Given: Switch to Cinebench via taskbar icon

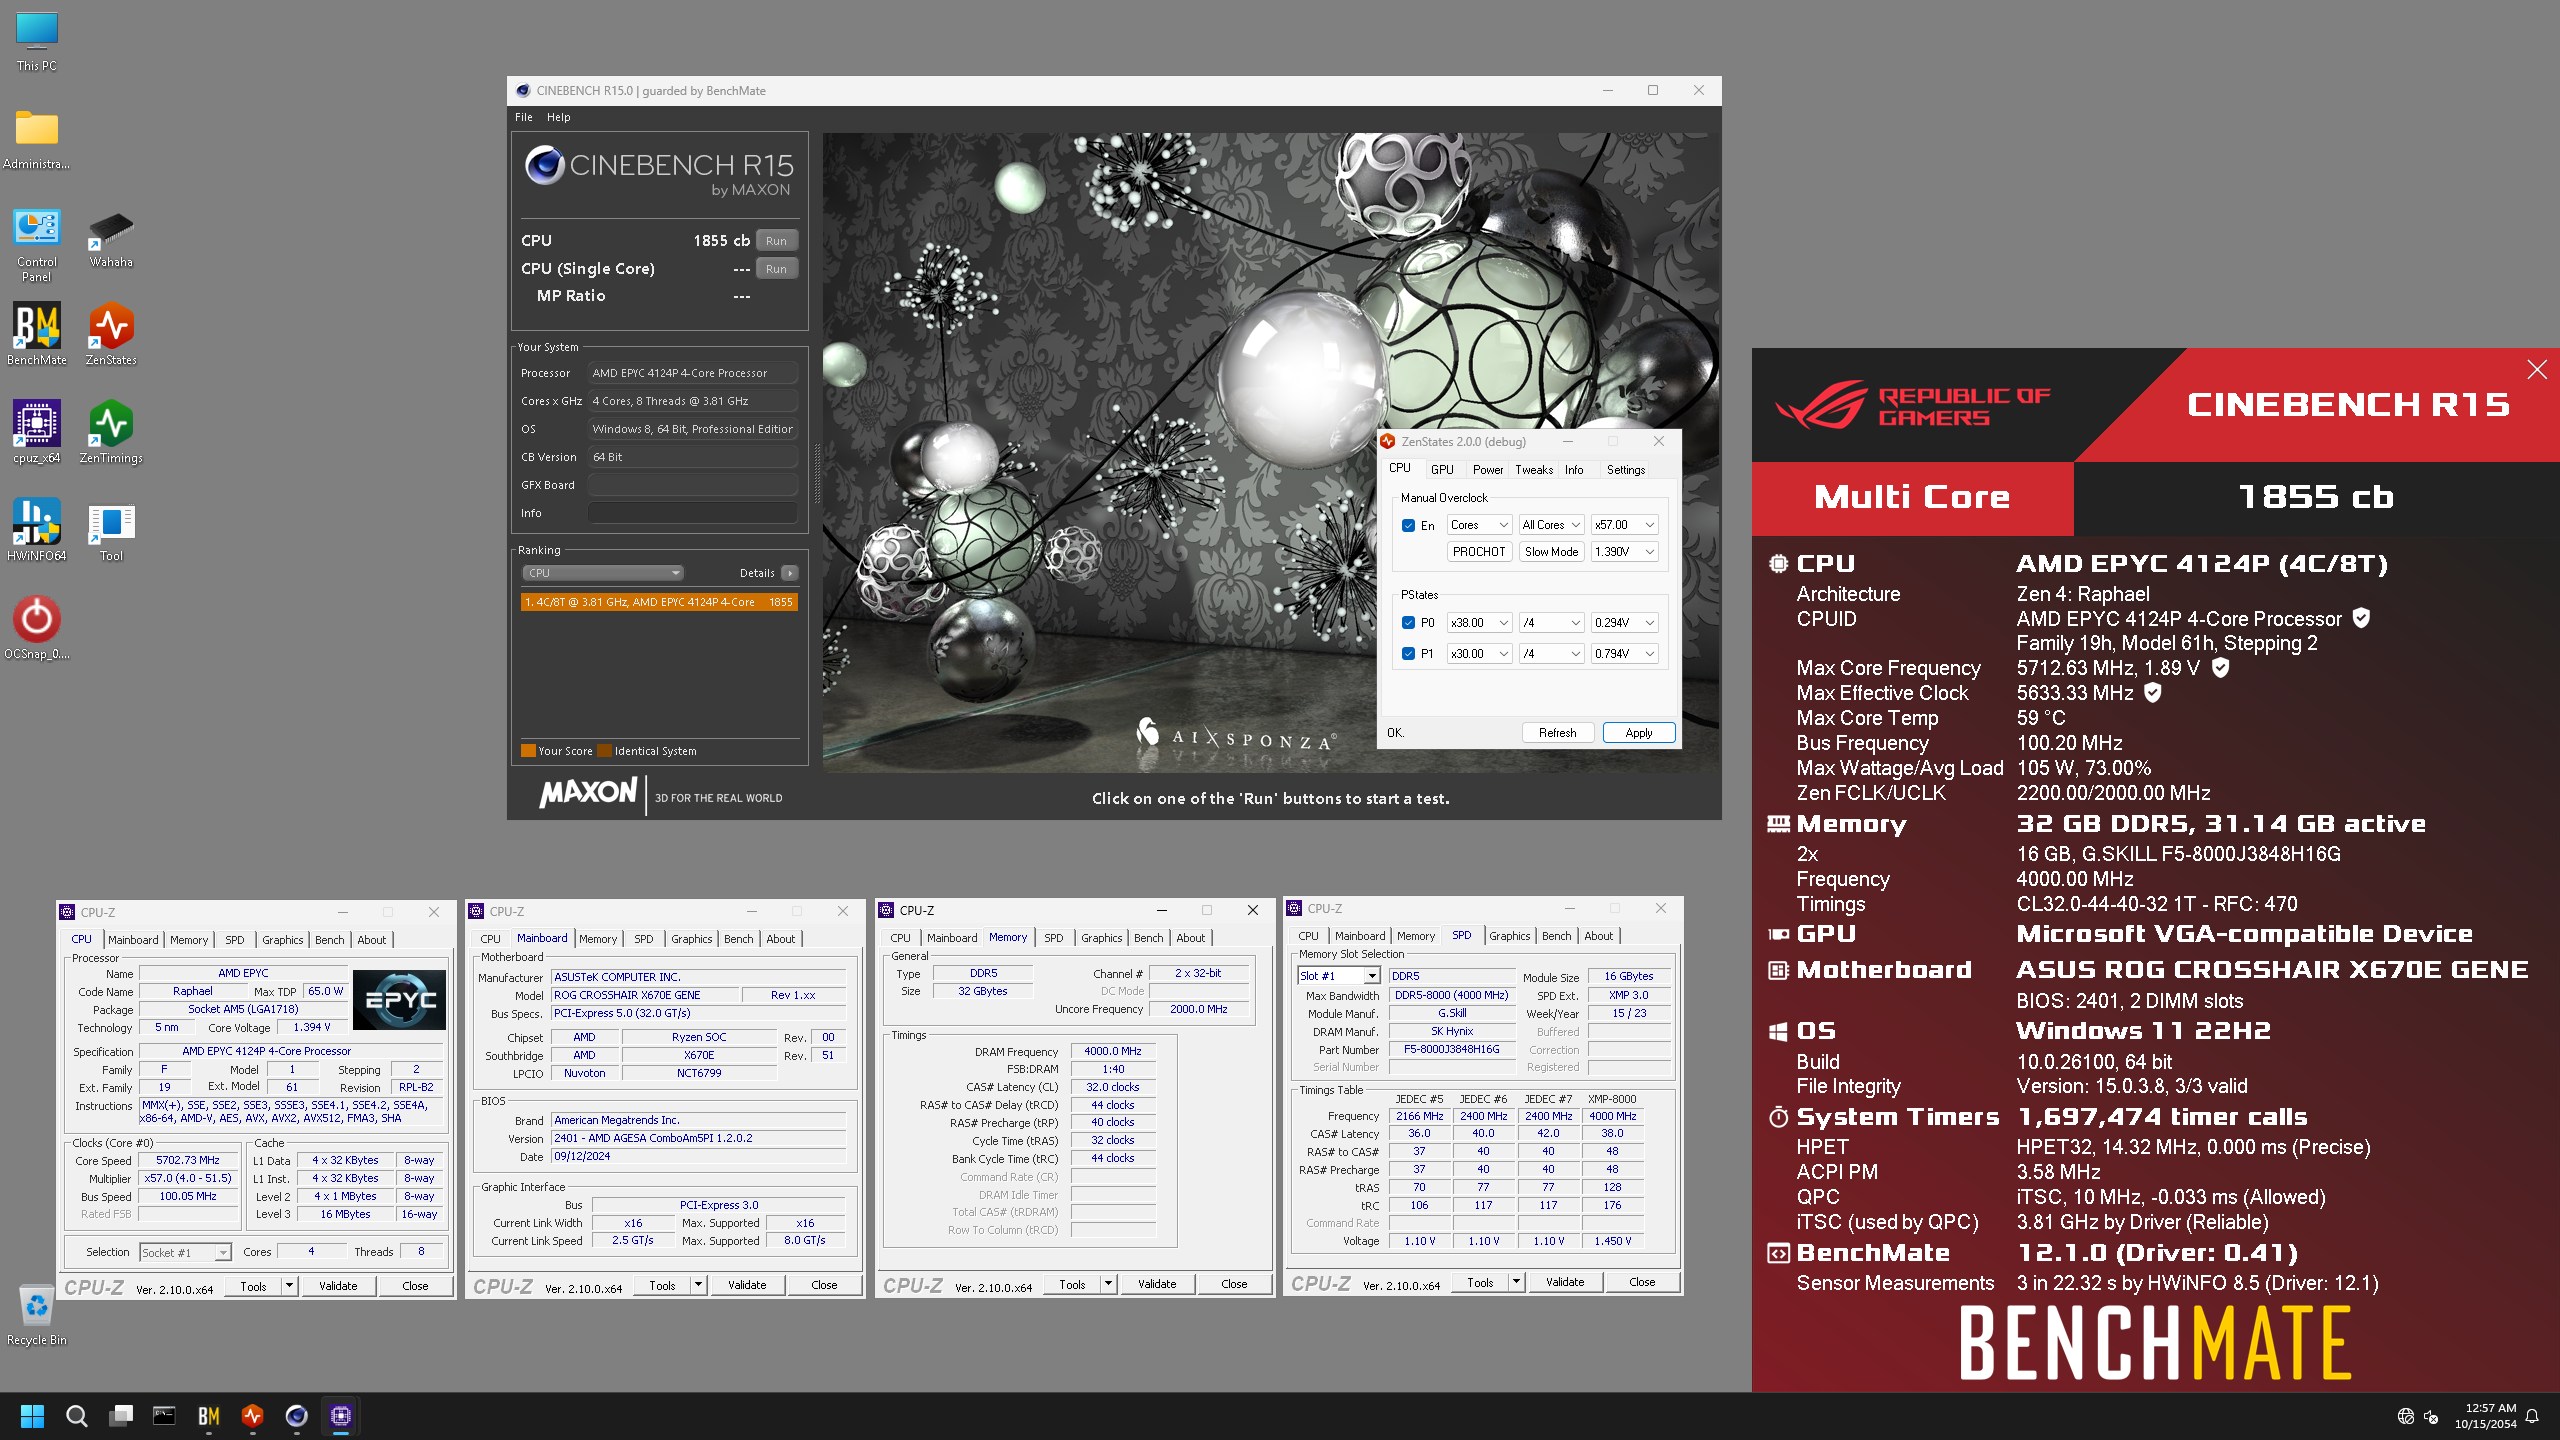Looking at the screenshot, I should point(296,1416).
